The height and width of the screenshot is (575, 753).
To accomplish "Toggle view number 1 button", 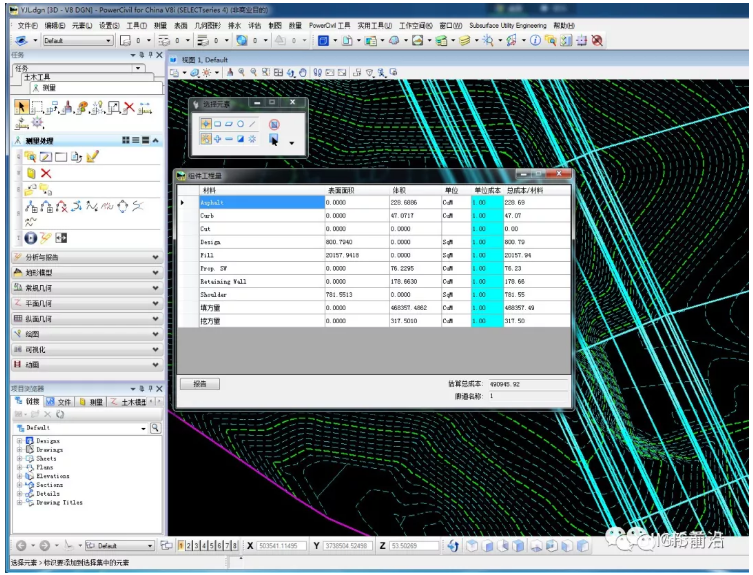I will [x=181, y=546].
